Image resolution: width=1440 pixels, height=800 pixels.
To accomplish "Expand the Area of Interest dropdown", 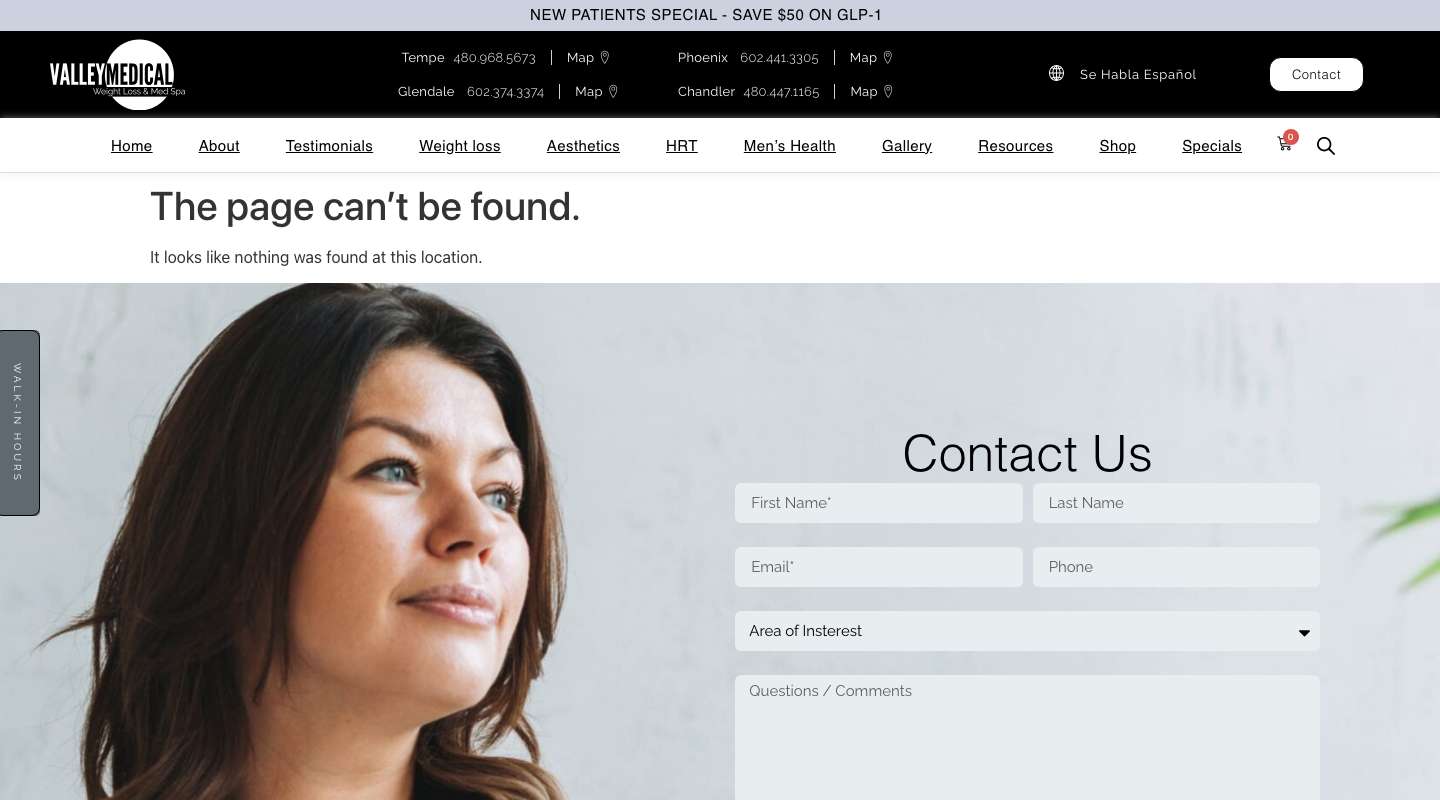I will [1027, 631].
